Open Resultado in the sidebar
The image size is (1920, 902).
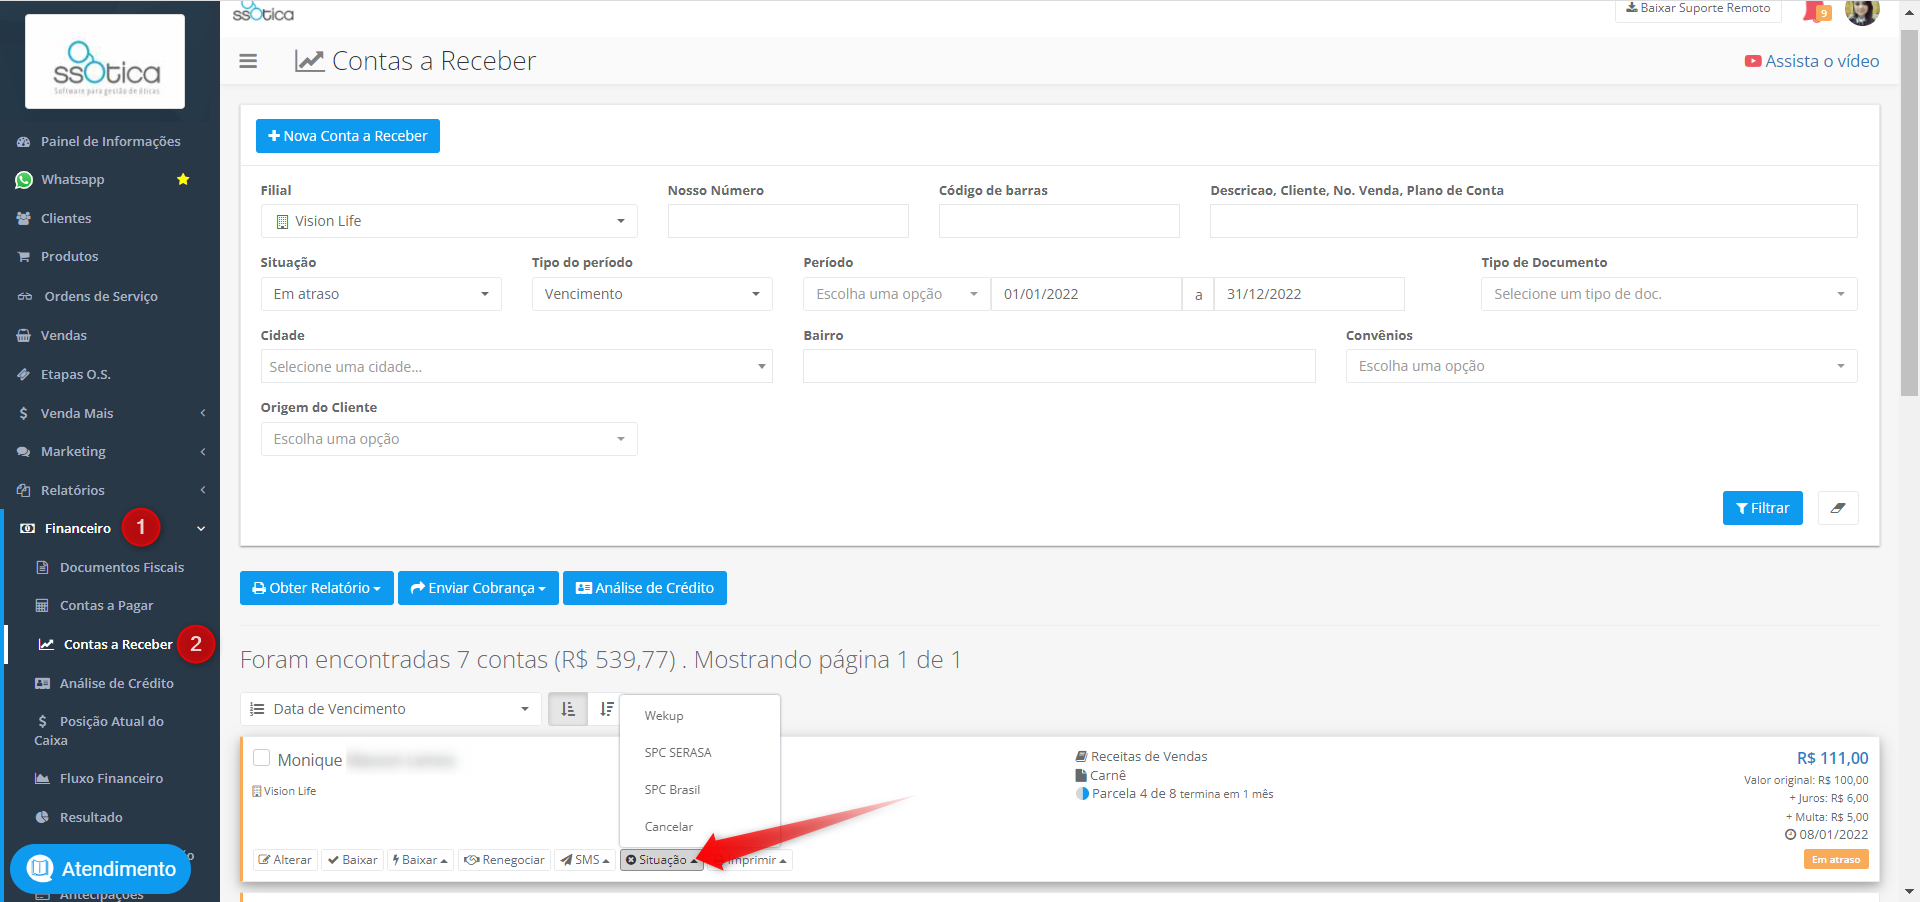tap(91, 817)
